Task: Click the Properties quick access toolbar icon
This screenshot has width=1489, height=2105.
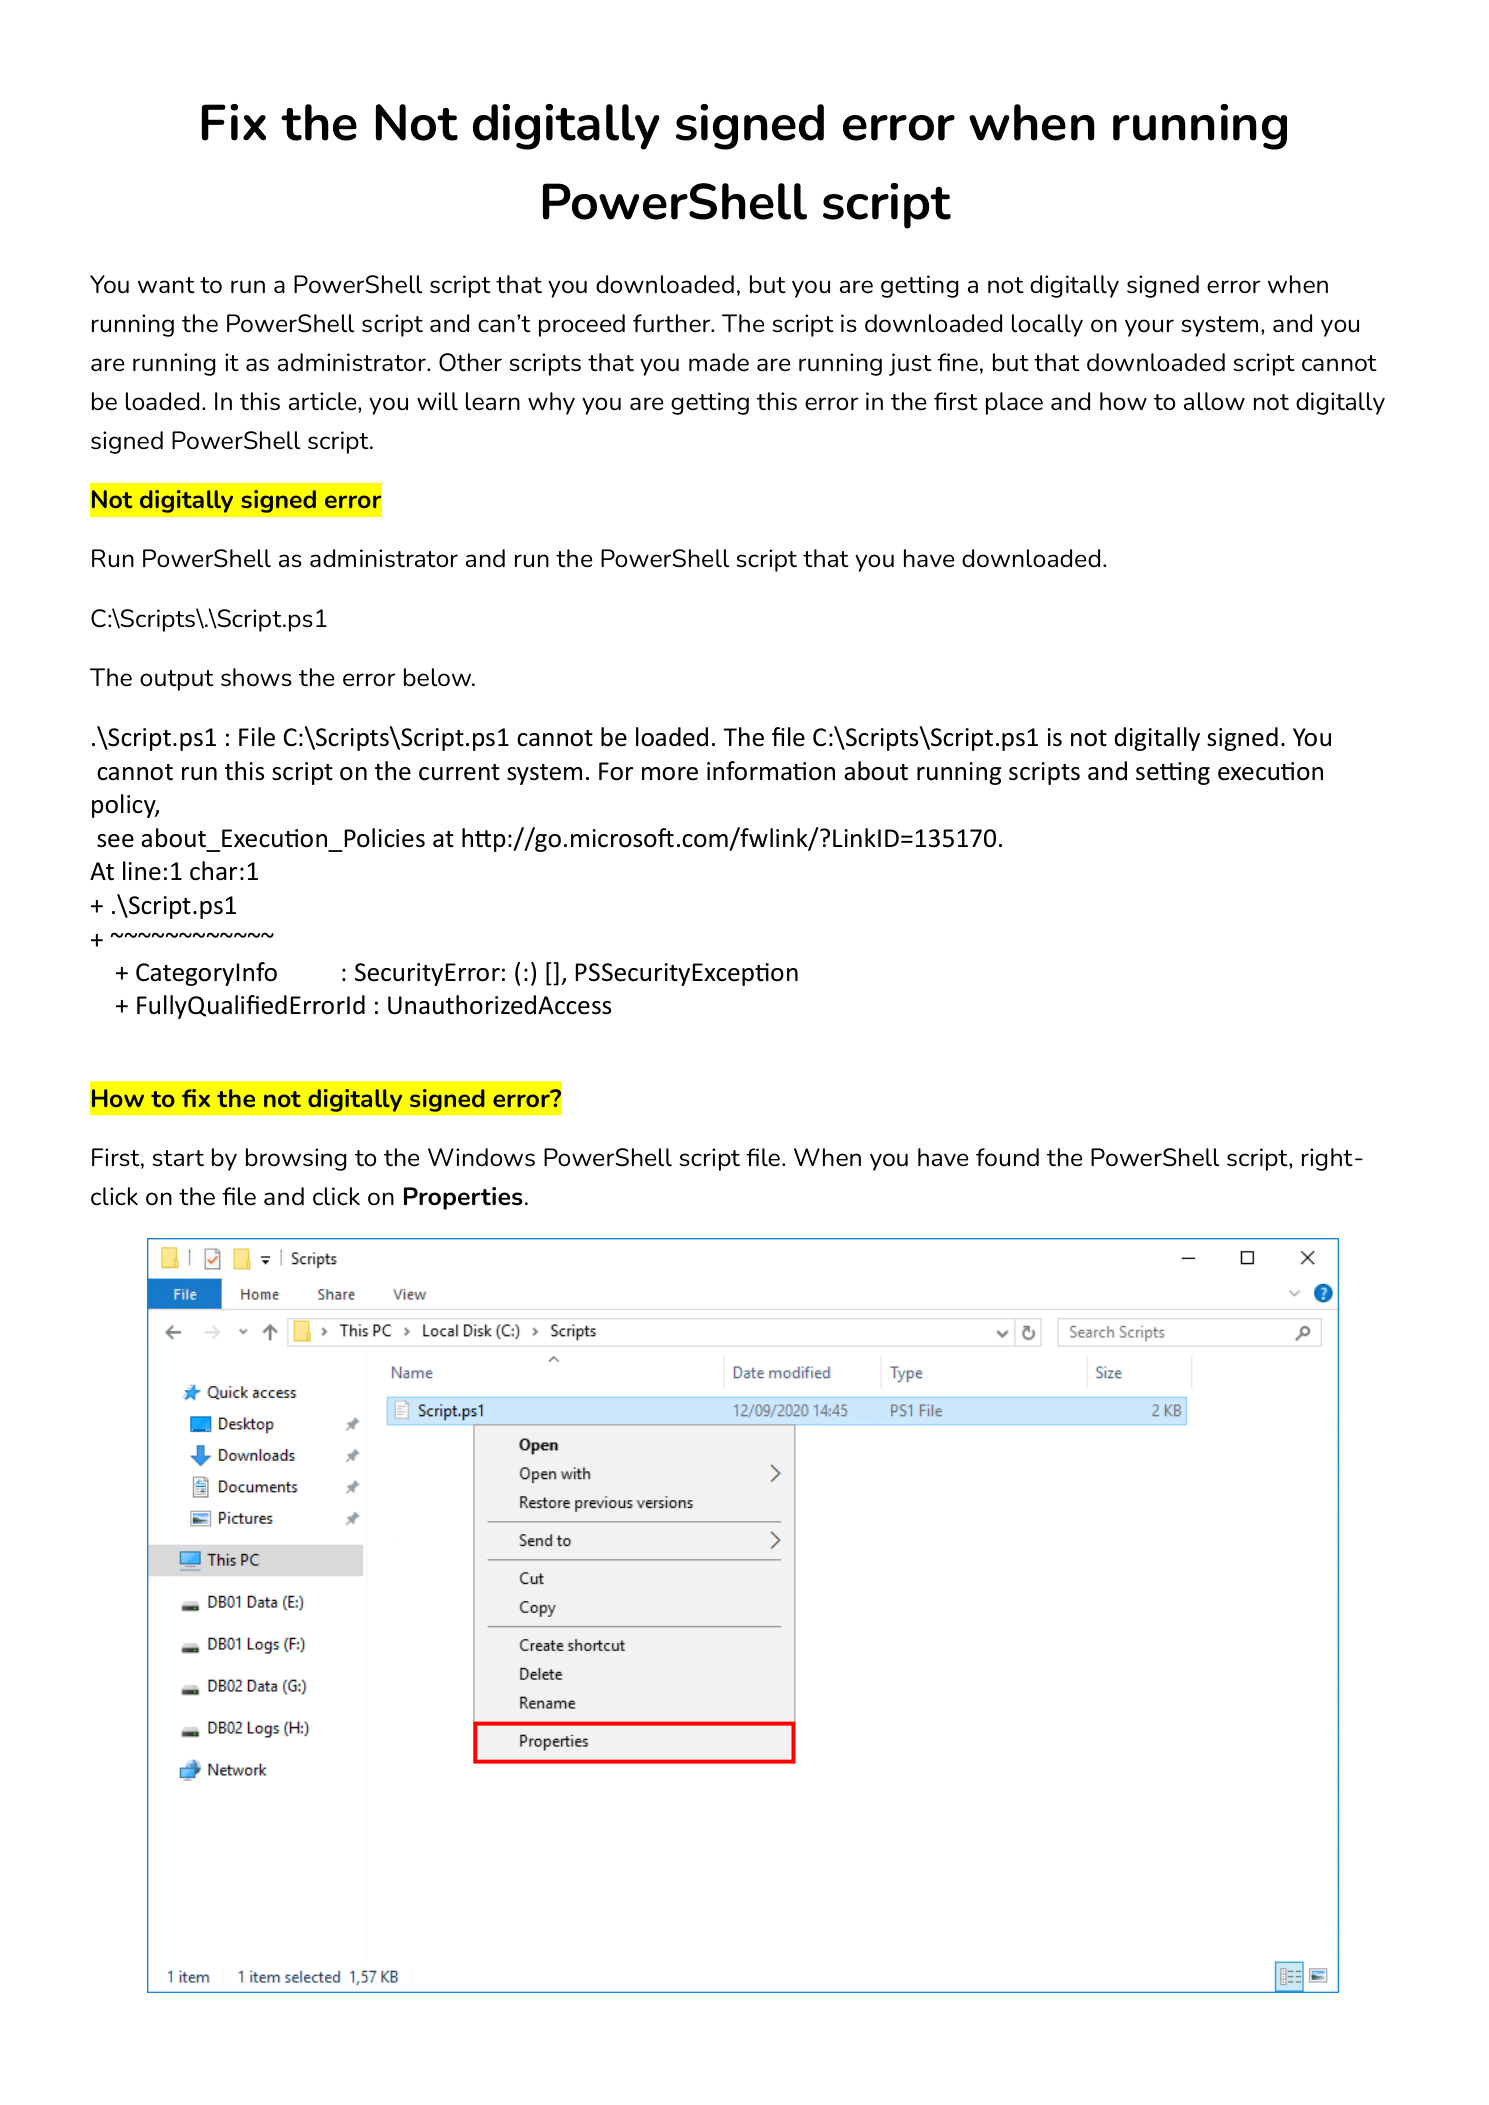Action: [x=213, y=1258]
